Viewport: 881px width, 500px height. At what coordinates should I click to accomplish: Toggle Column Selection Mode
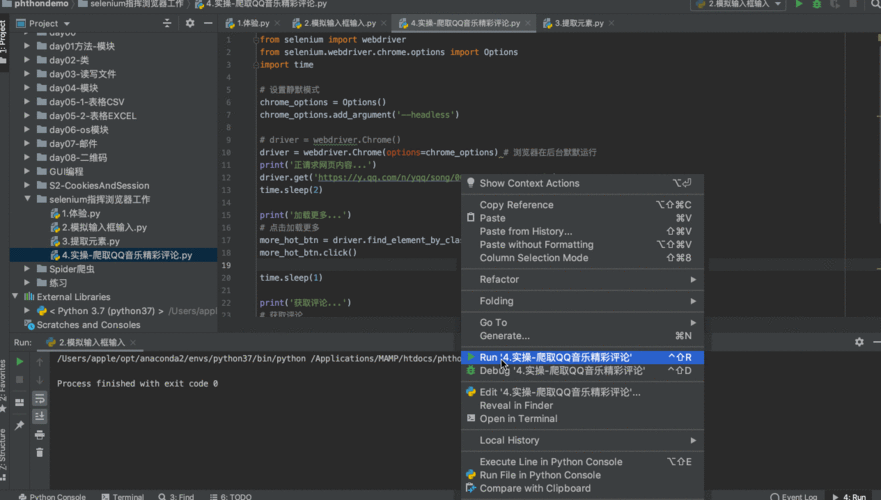pos(582,258)
